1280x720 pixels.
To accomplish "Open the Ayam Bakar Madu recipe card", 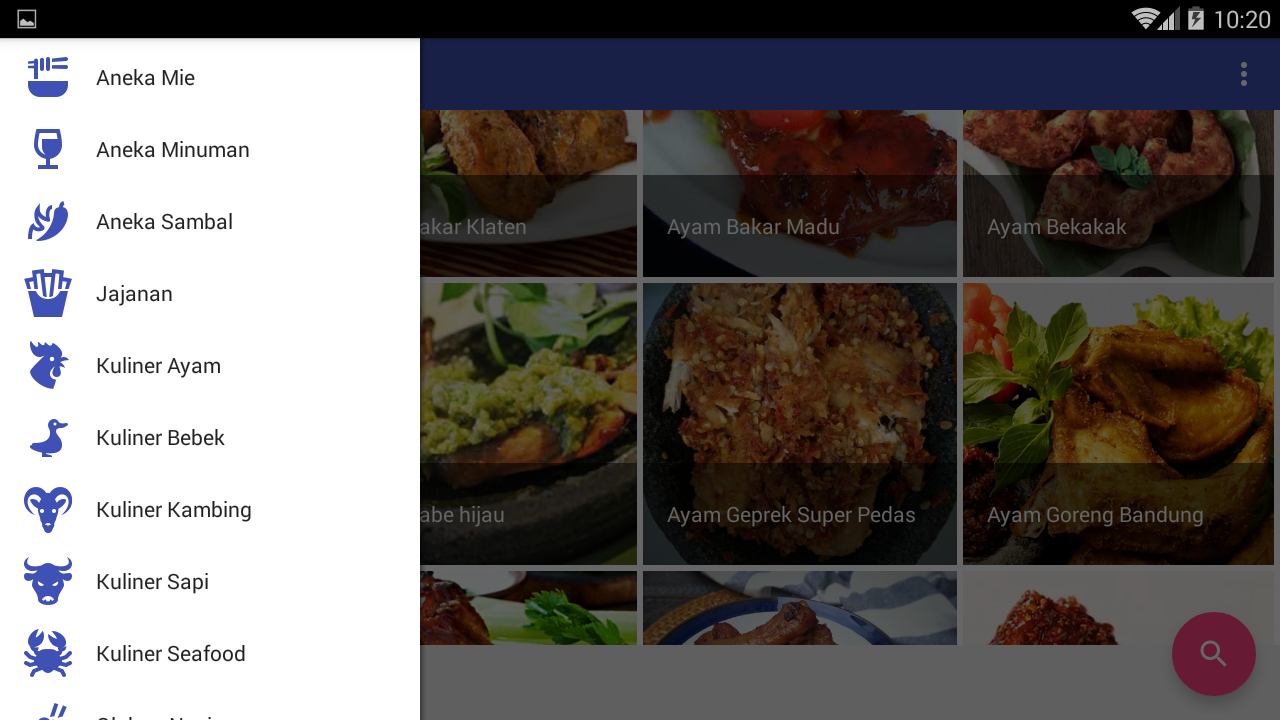I will pos(800,193).
